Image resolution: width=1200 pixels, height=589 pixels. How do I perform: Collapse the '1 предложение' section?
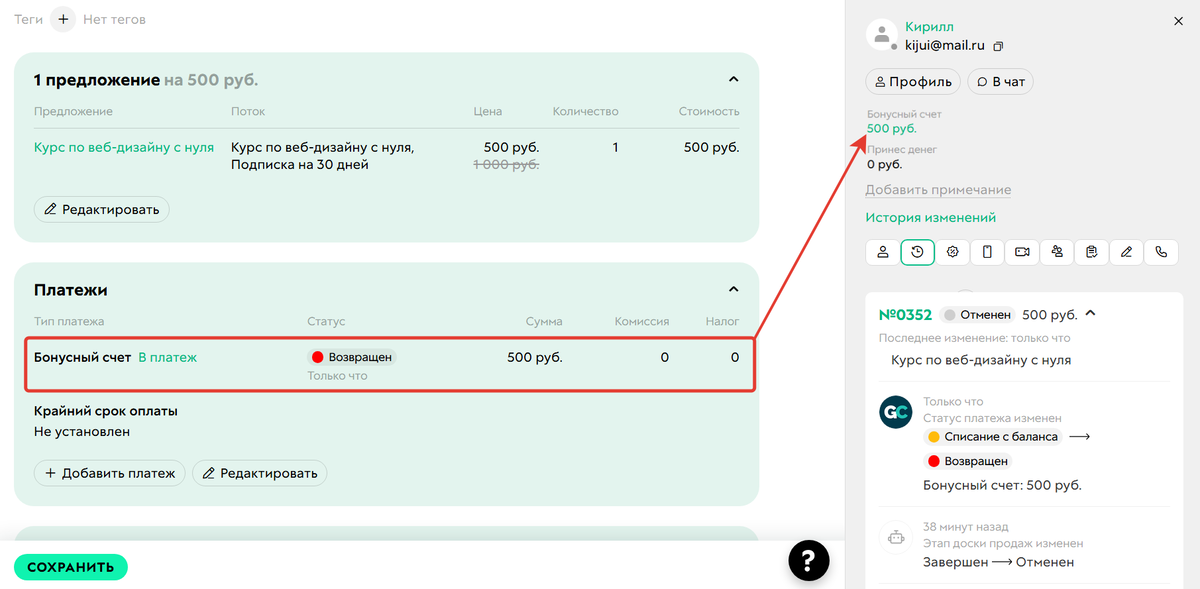tap(733, 79)
